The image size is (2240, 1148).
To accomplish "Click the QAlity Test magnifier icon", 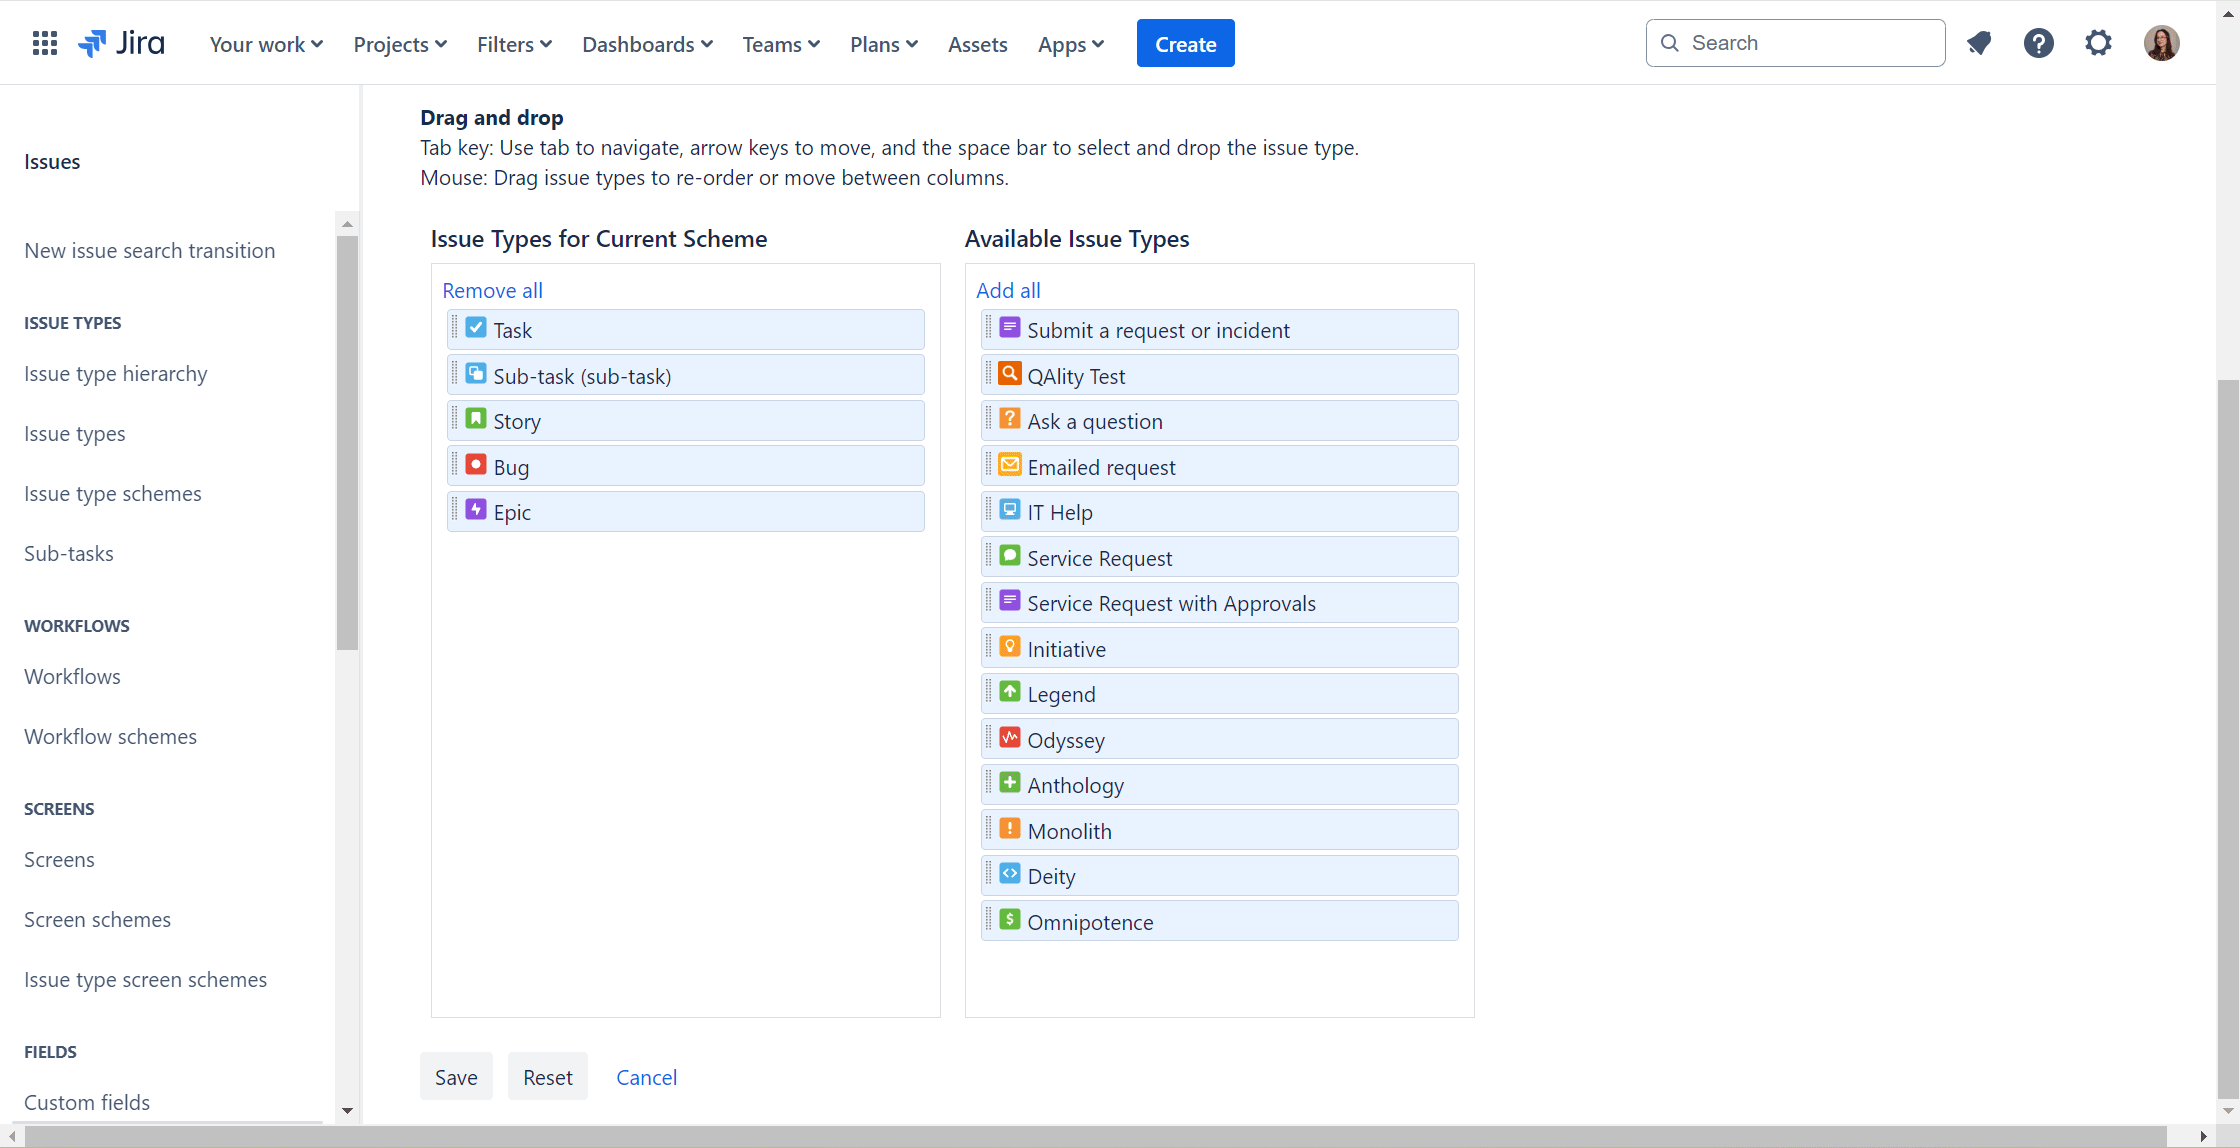I will pos(1009,373).
